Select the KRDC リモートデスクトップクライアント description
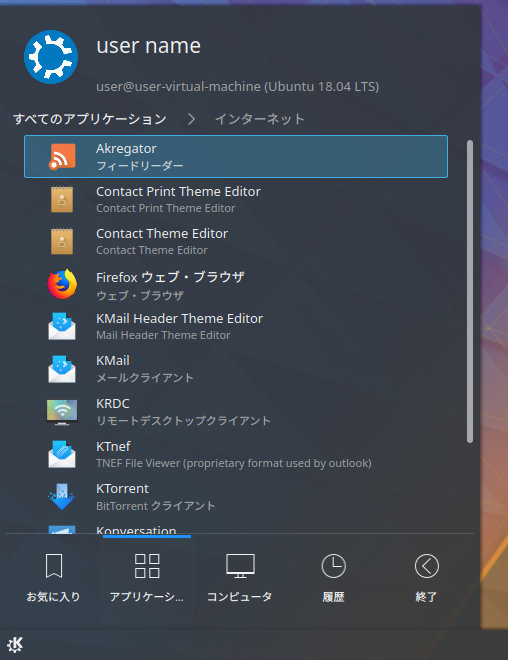 point(183,420)
